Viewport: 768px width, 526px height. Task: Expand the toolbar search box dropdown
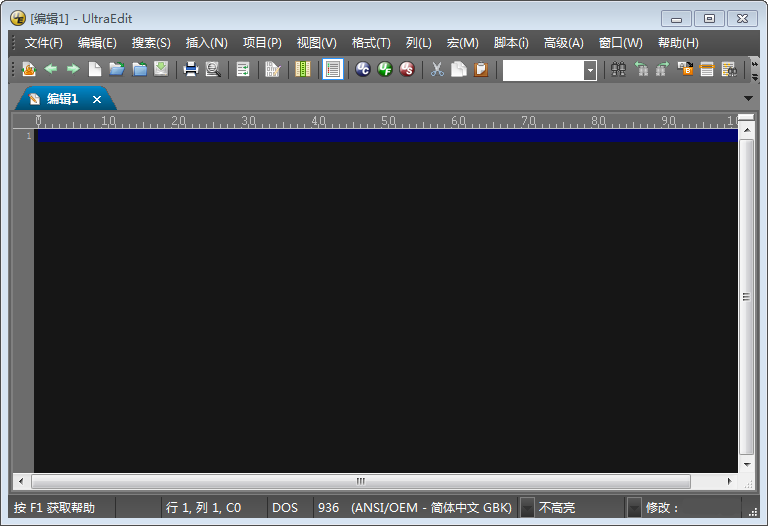[x=591, y=71]
